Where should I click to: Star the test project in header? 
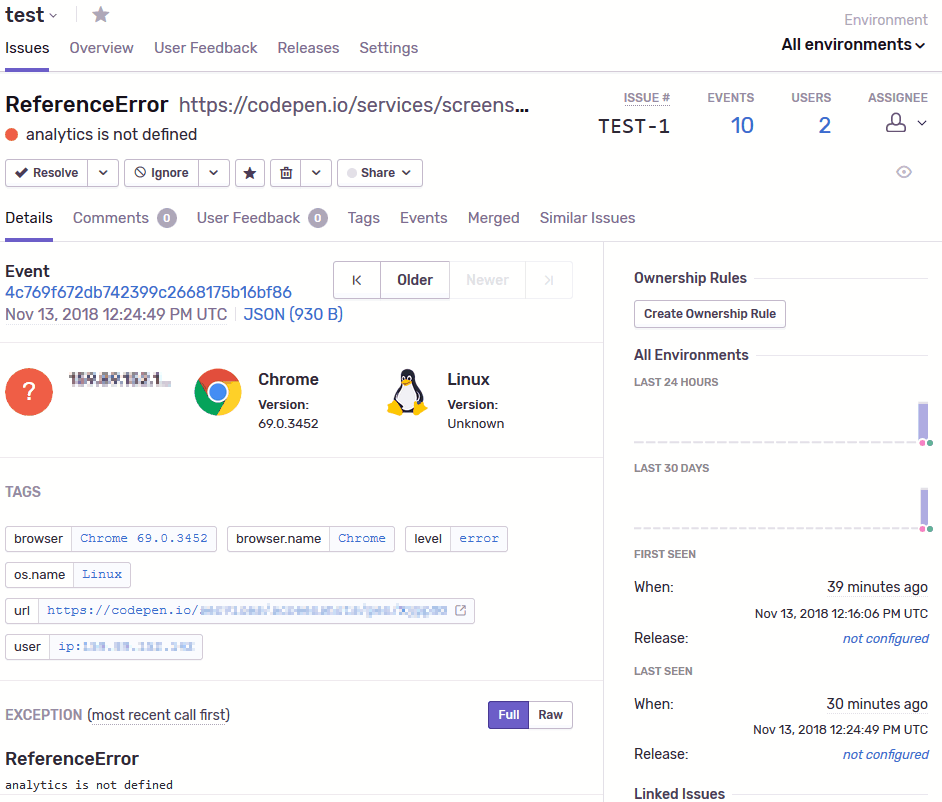[x=101, y=15]
